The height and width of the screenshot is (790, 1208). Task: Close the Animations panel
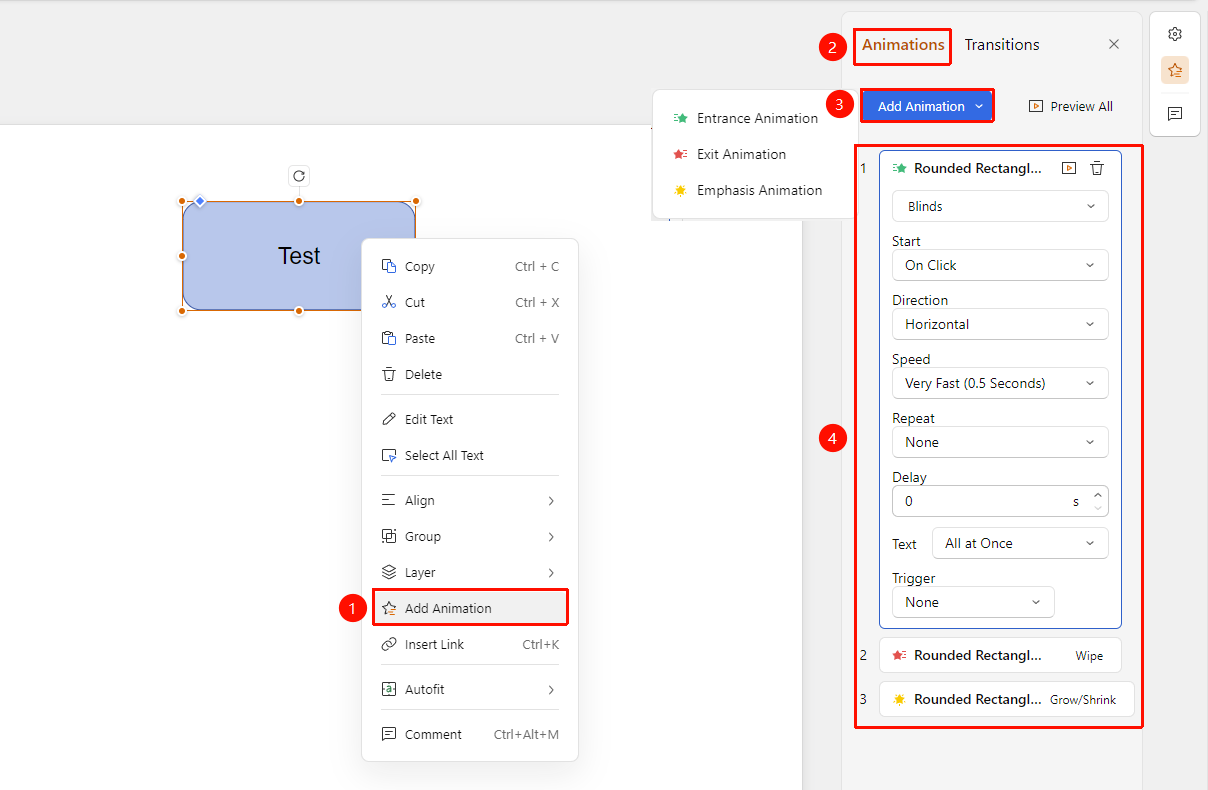tap(1114, 44)
